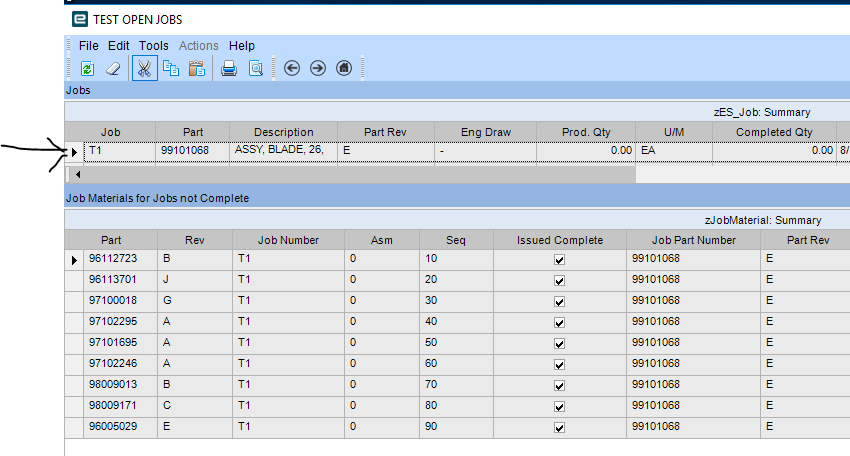The image size is (850, 456).
Task: Open the Tools menu
Action: click(153, 46)
